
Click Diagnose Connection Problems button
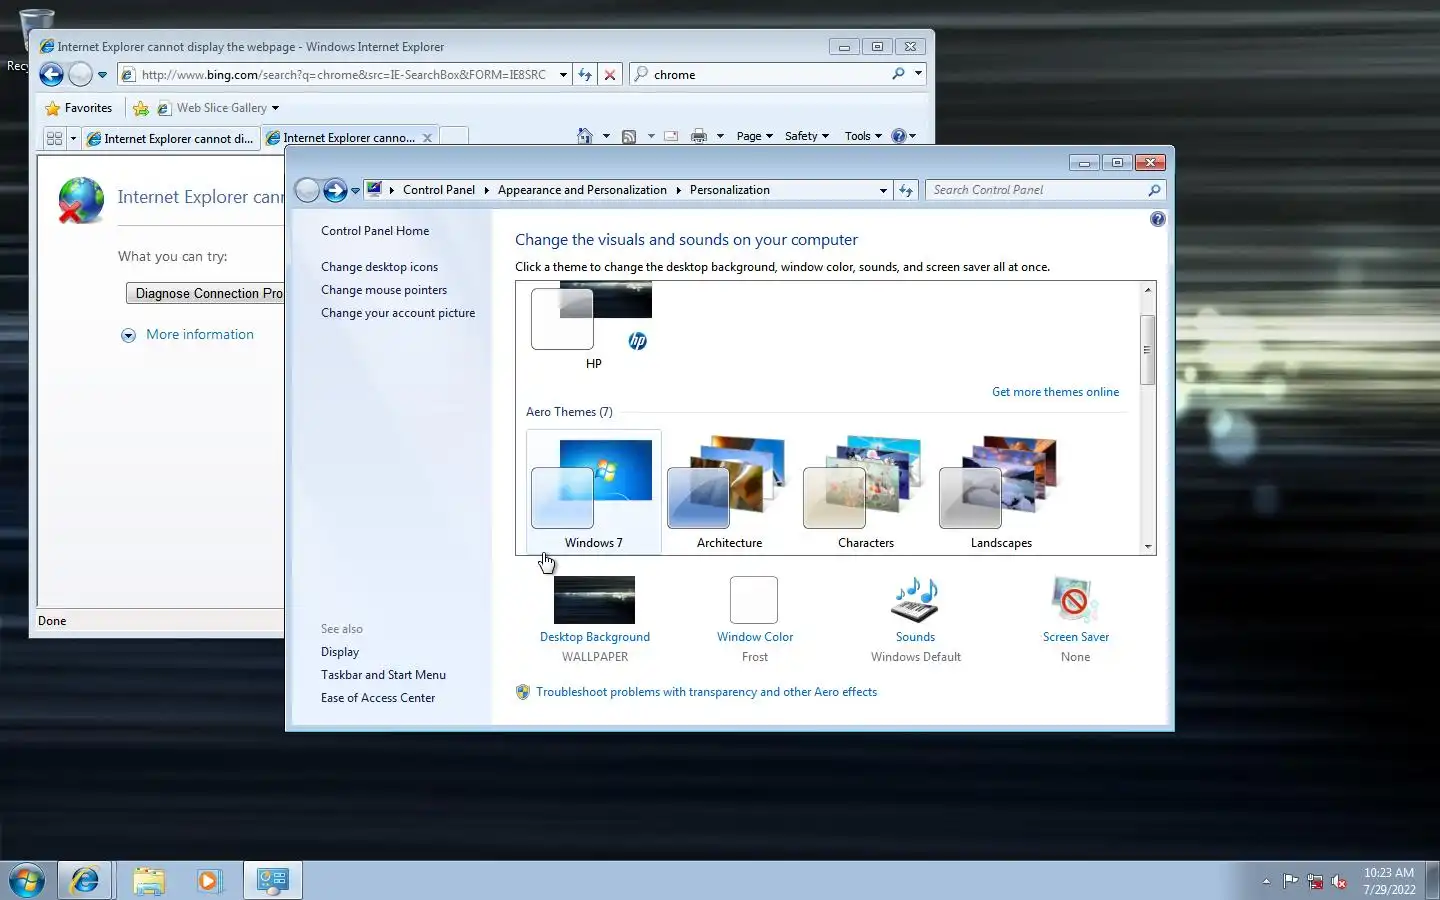pos(206,293)
